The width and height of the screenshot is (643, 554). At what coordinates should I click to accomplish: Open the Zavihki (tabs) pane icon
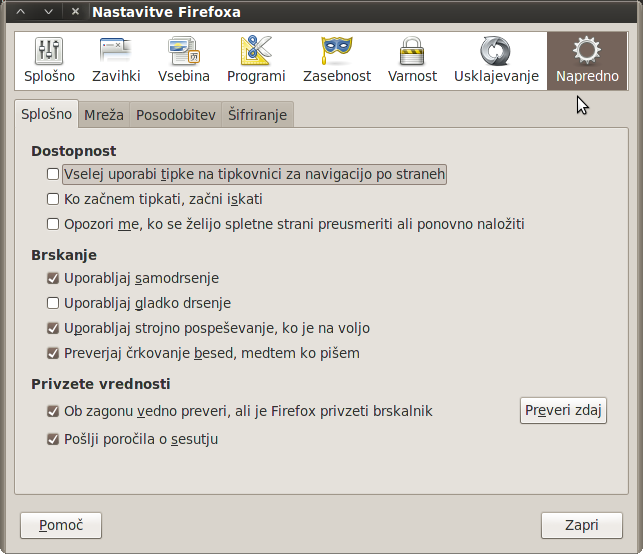click(116, 61)
